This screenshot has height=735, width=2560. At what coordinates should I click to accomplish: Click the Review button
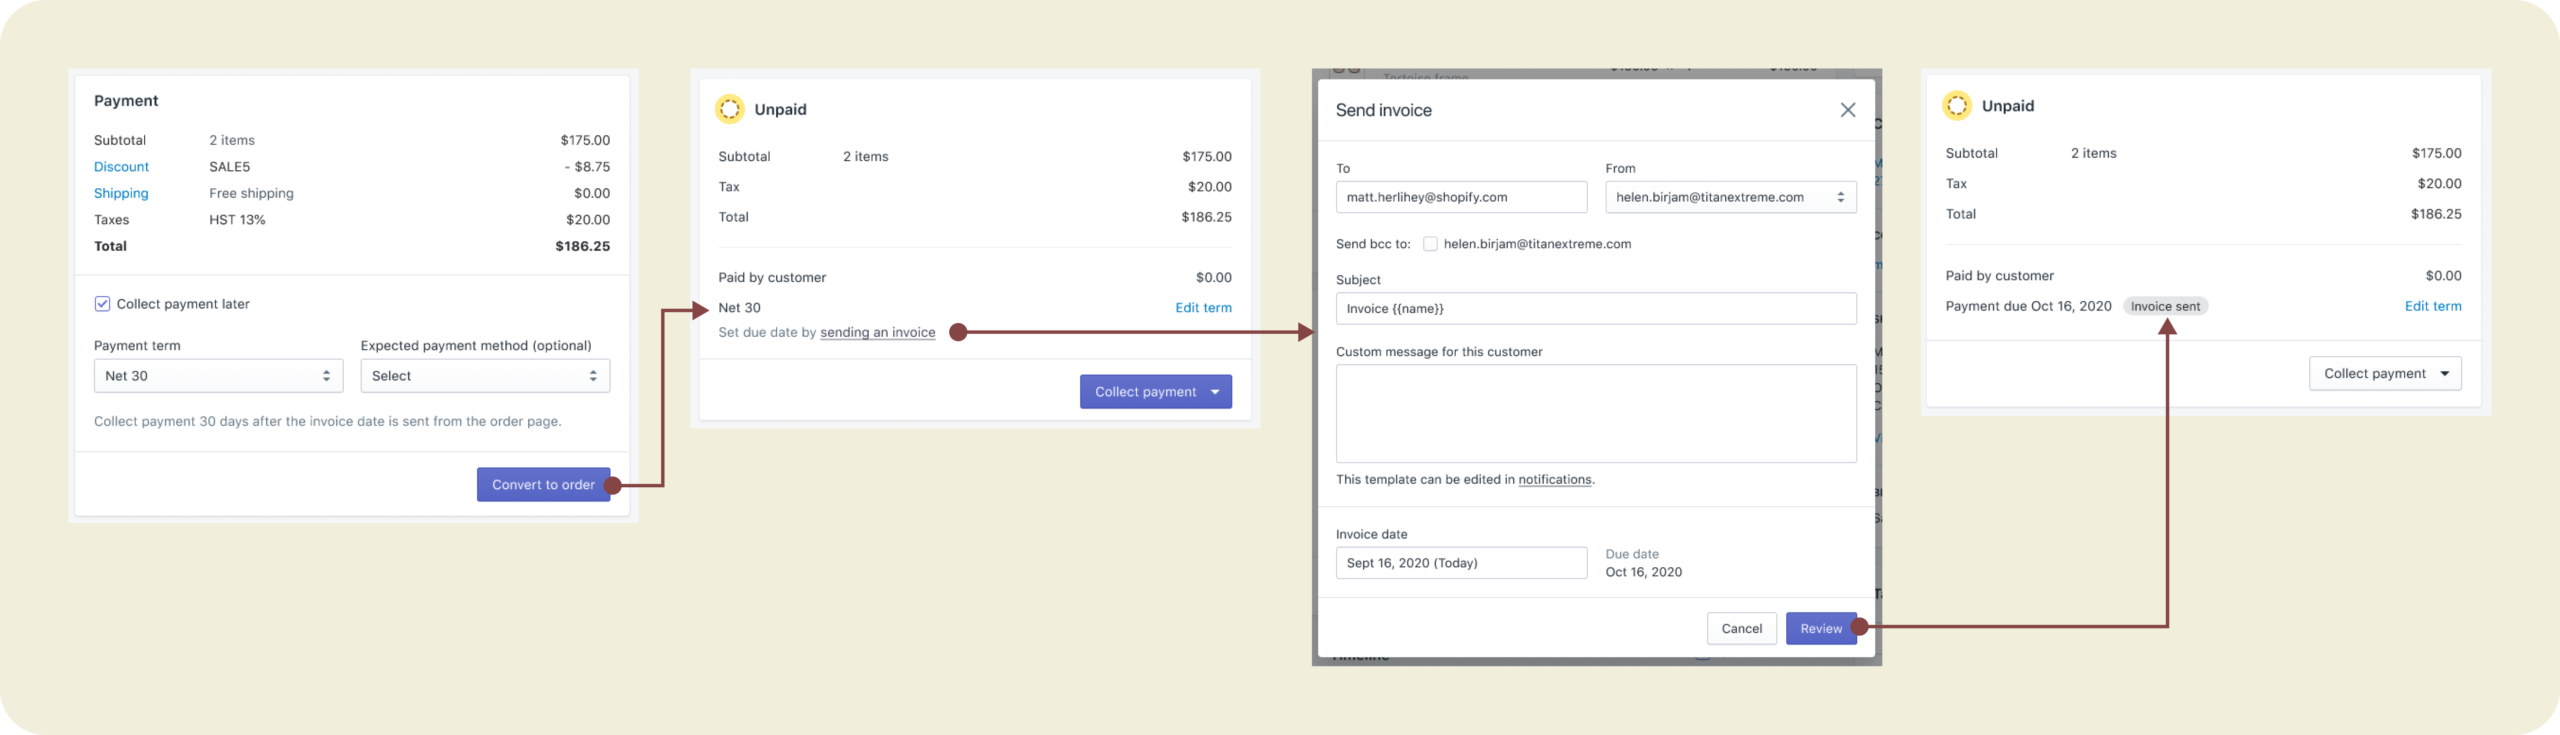coord(1820,629)
